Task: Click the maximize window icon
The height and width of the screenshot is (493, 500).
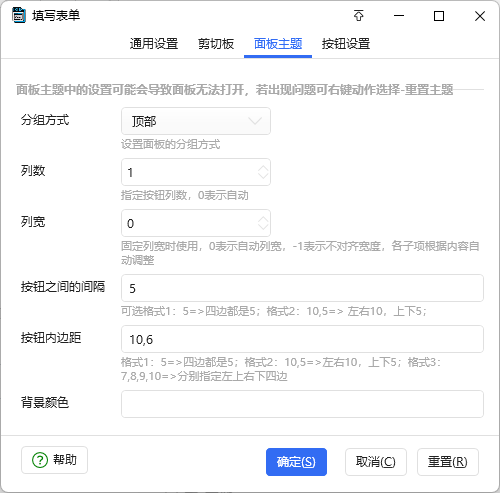Action: [439, 16]
